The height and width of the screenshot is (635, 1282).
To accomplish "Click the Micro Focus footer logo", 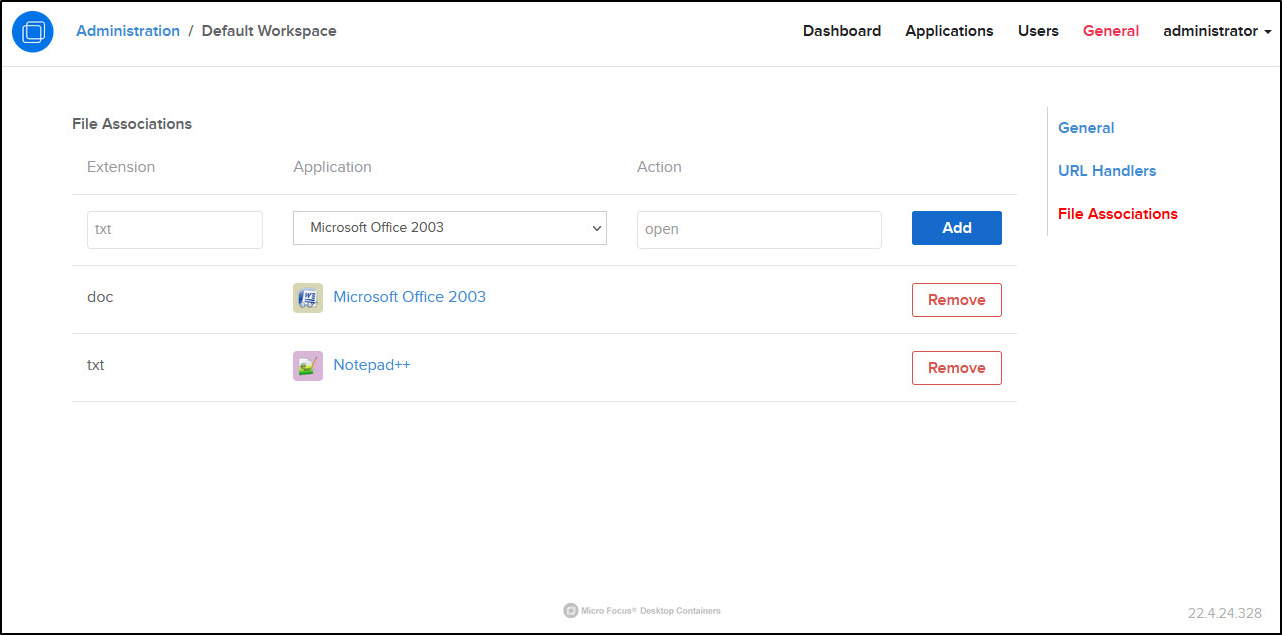I will [x=571, y=610].
